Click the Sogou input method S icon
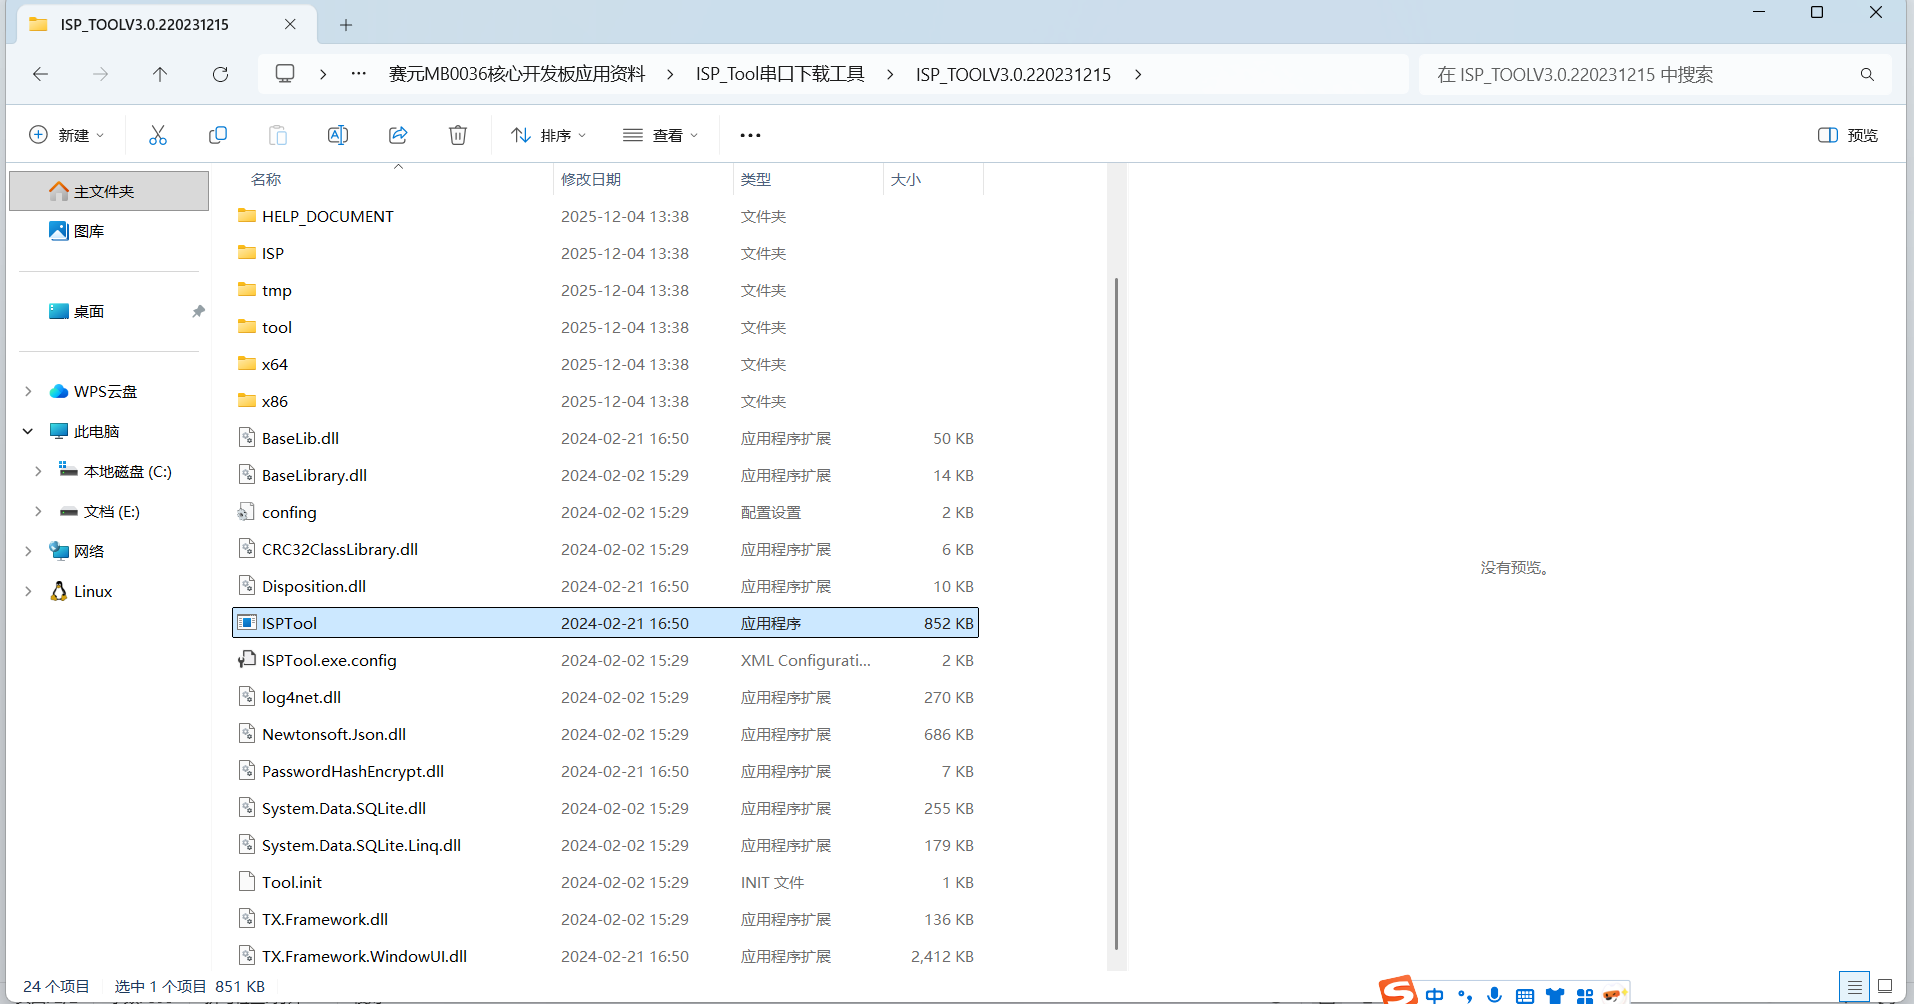 point(1398,990)
